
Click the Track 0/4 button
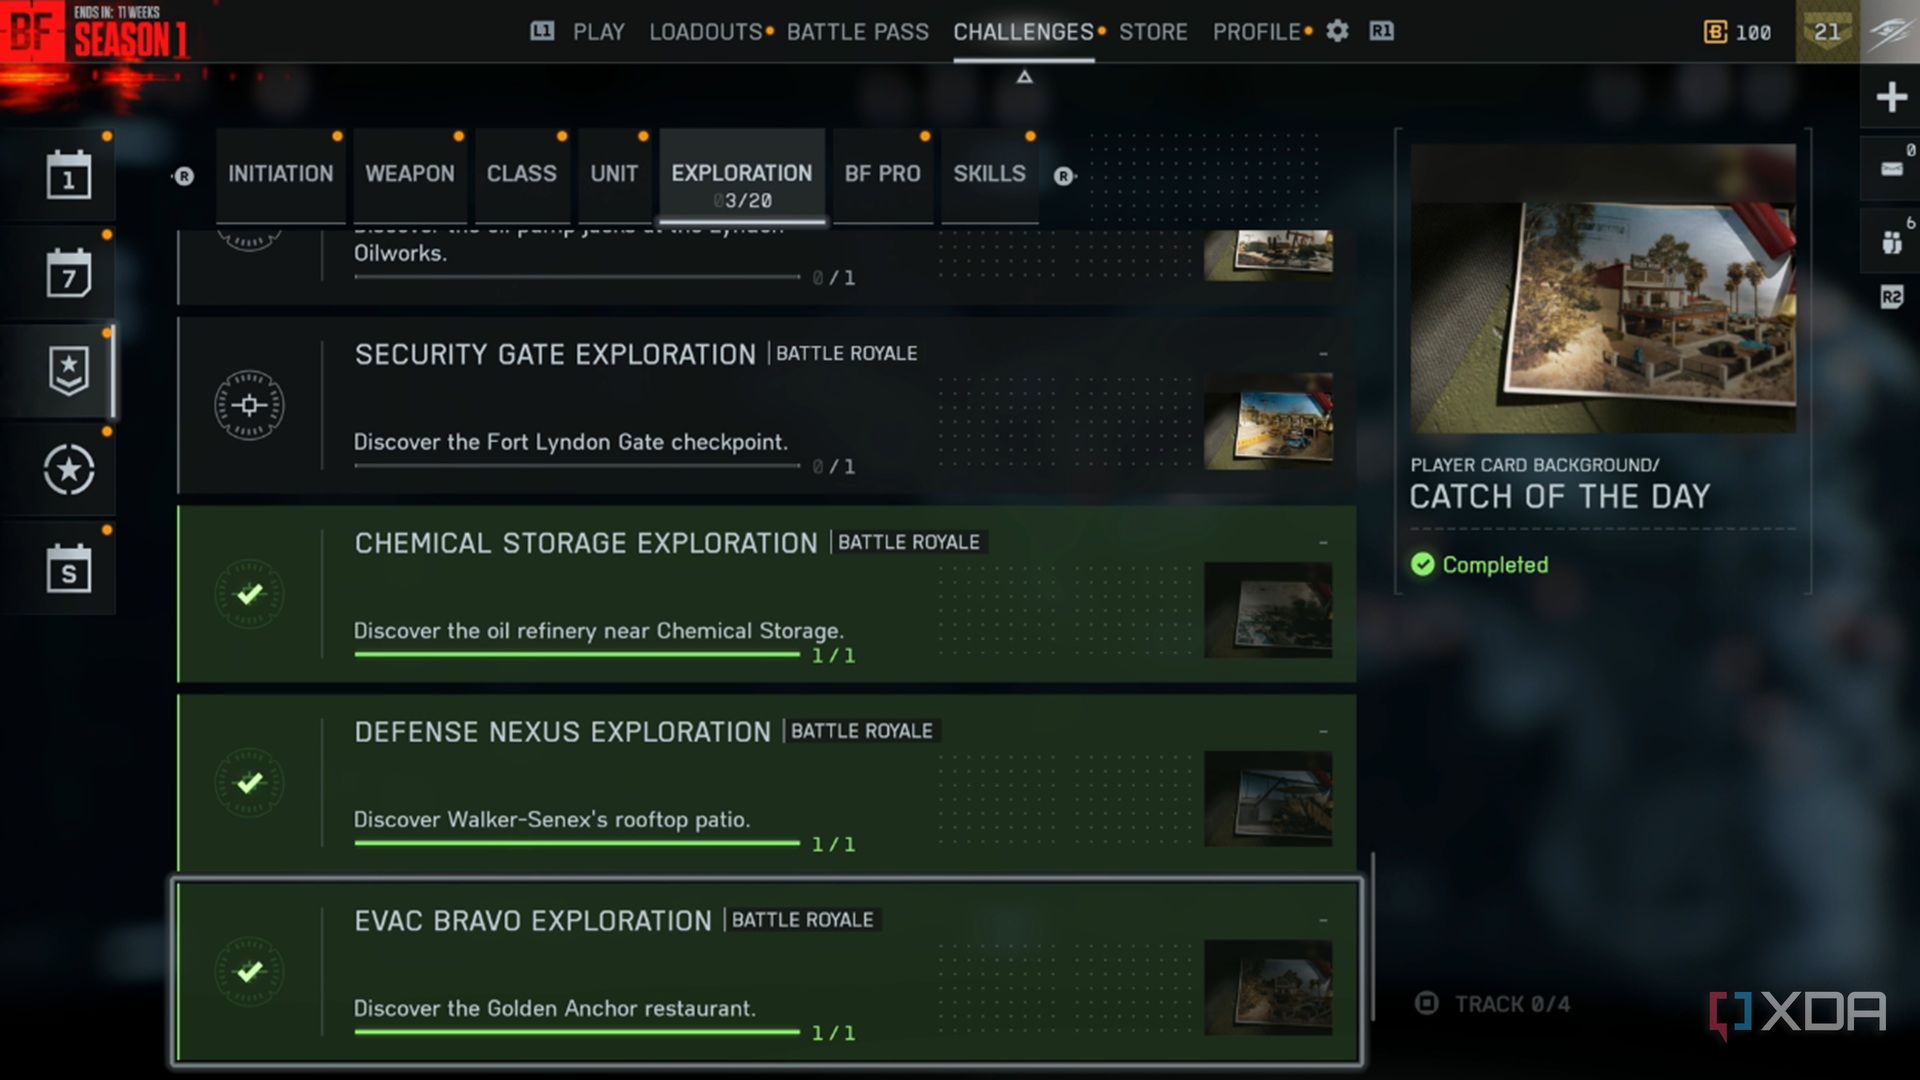coord(1493,1003)
